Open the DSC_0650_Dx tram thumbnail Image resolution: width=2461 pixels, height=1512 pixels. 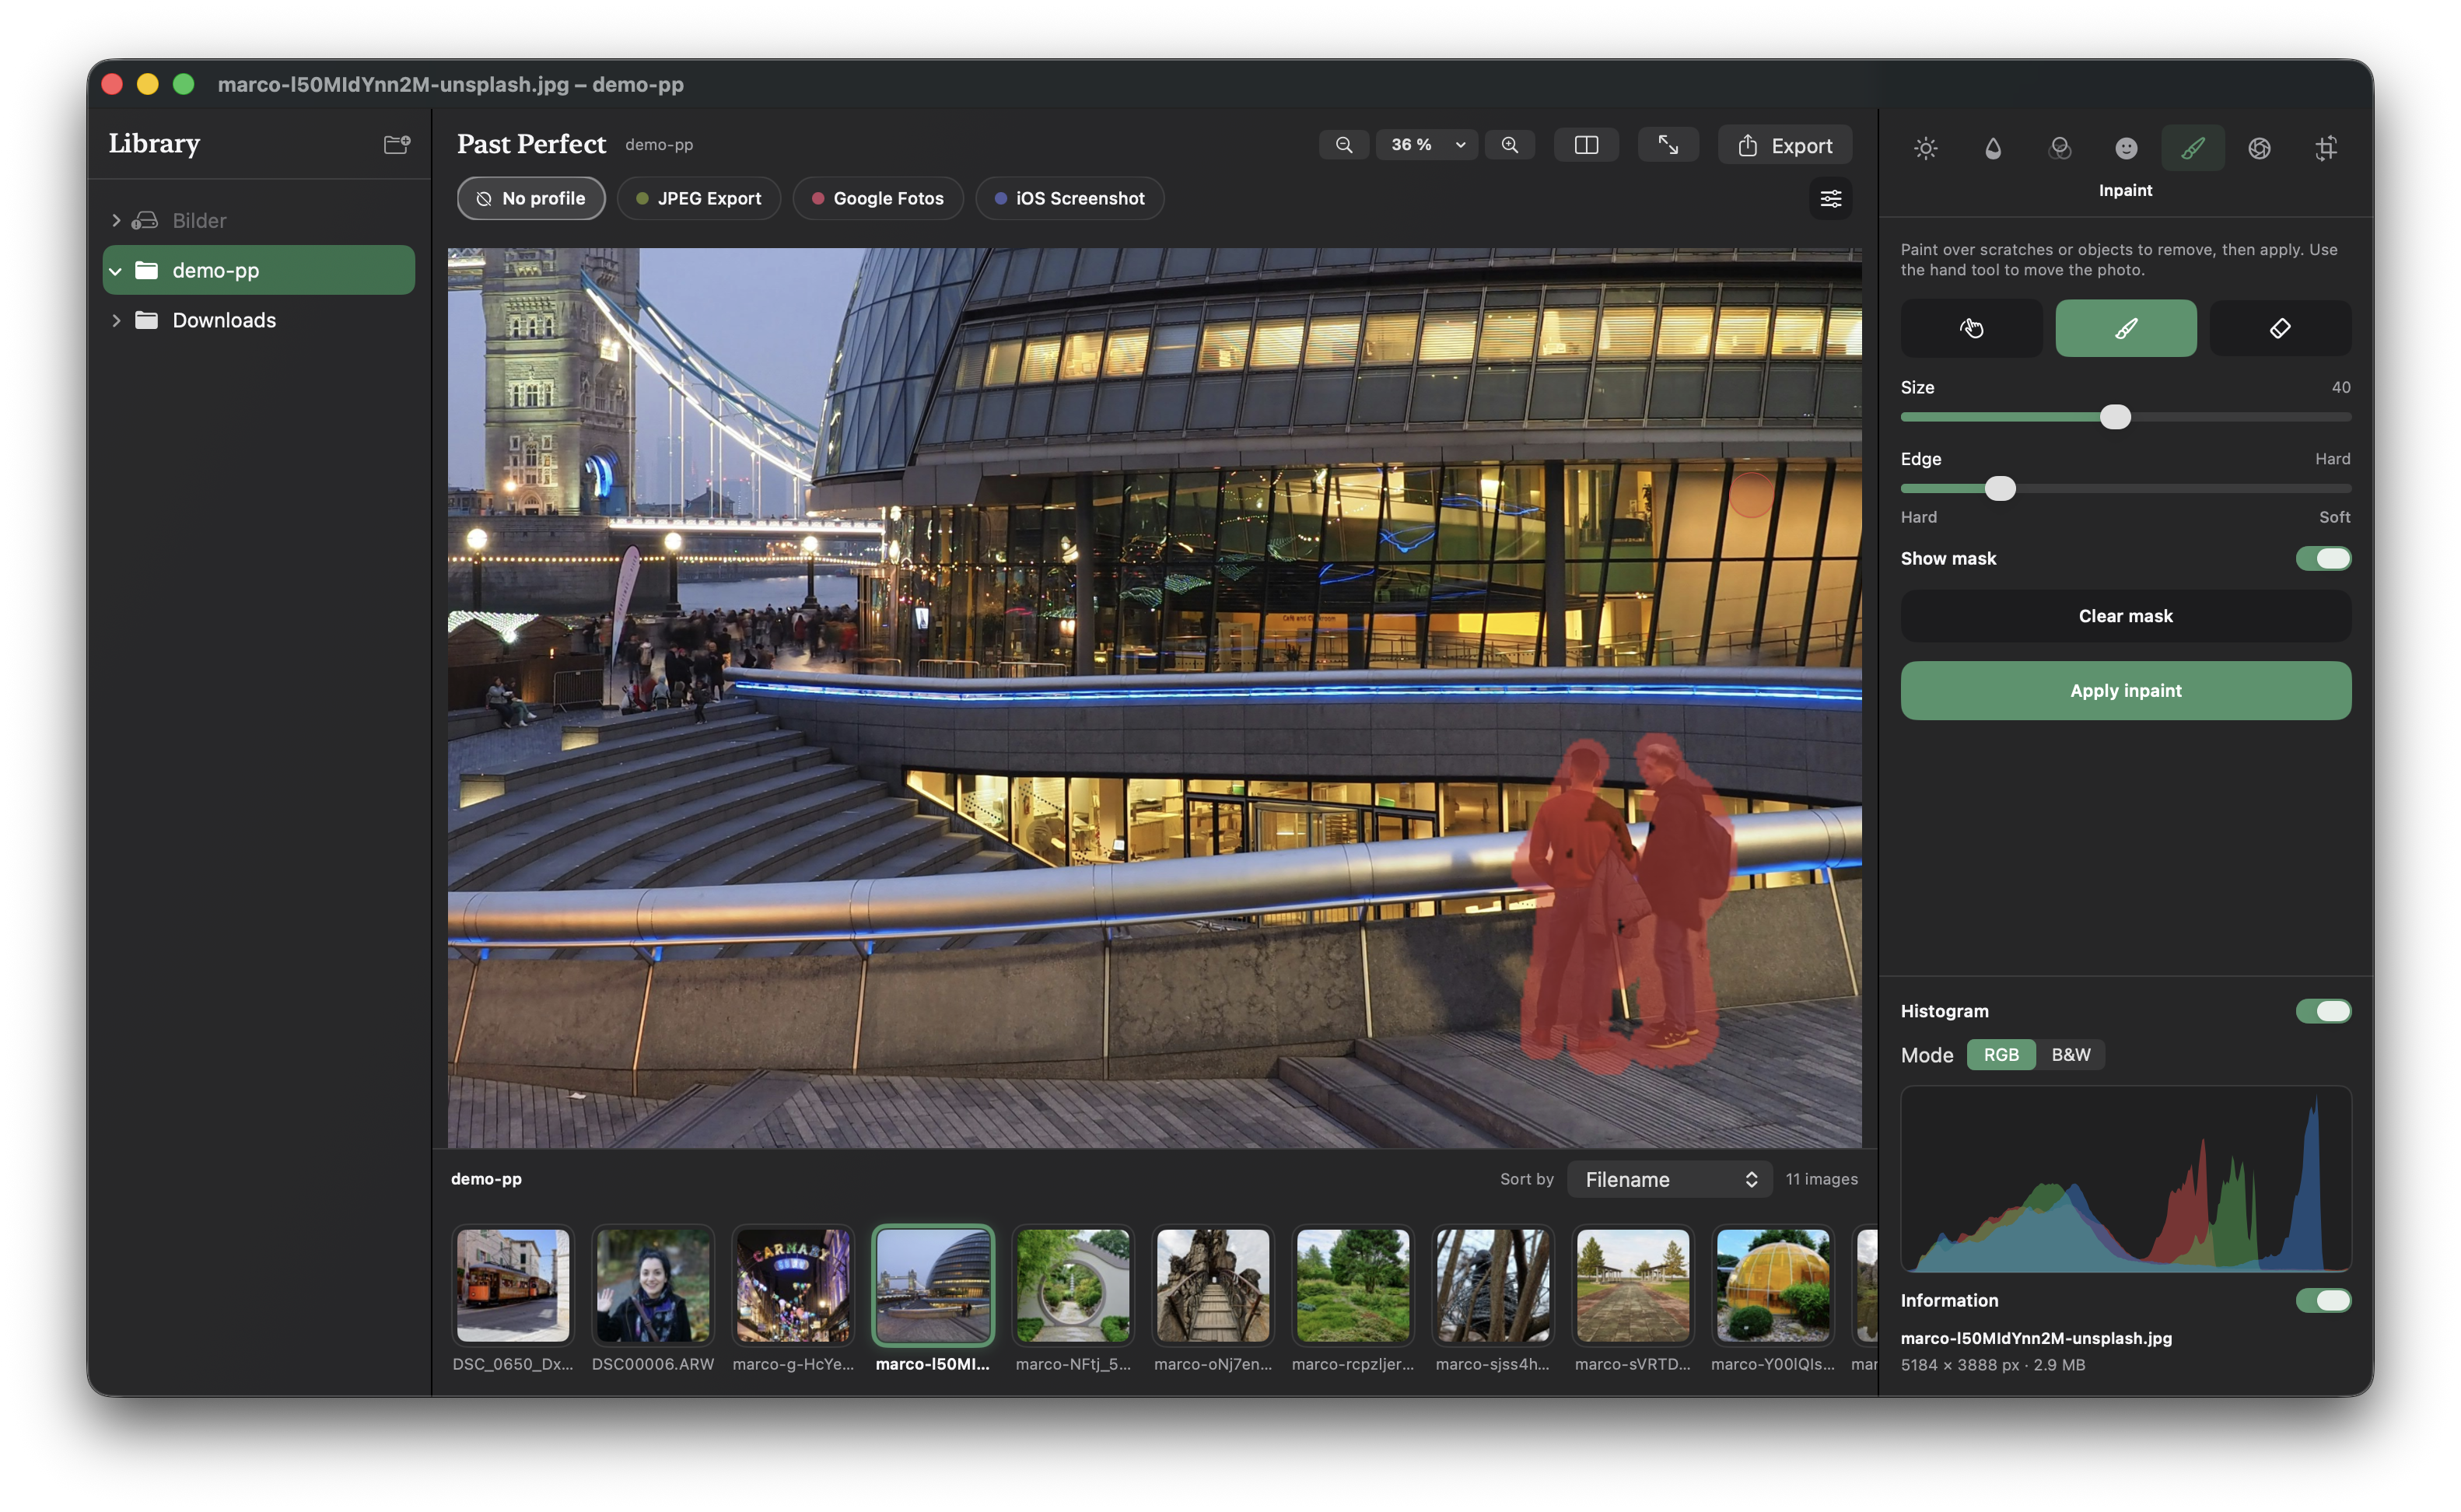[x=513, y=1286]
